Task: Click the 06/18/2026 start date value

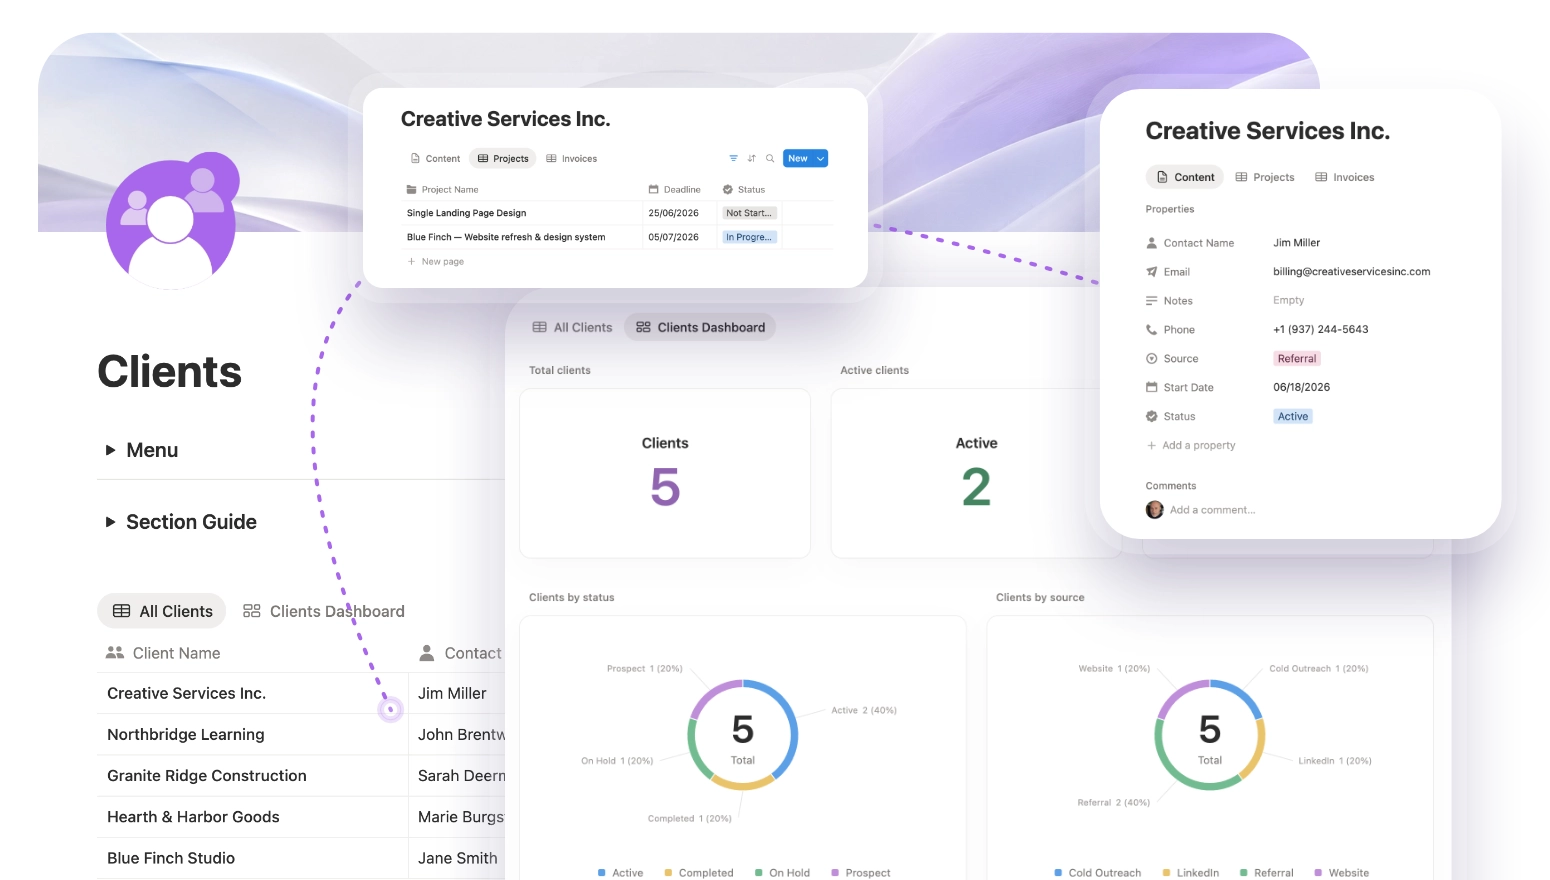Action: click(1301, 387)
